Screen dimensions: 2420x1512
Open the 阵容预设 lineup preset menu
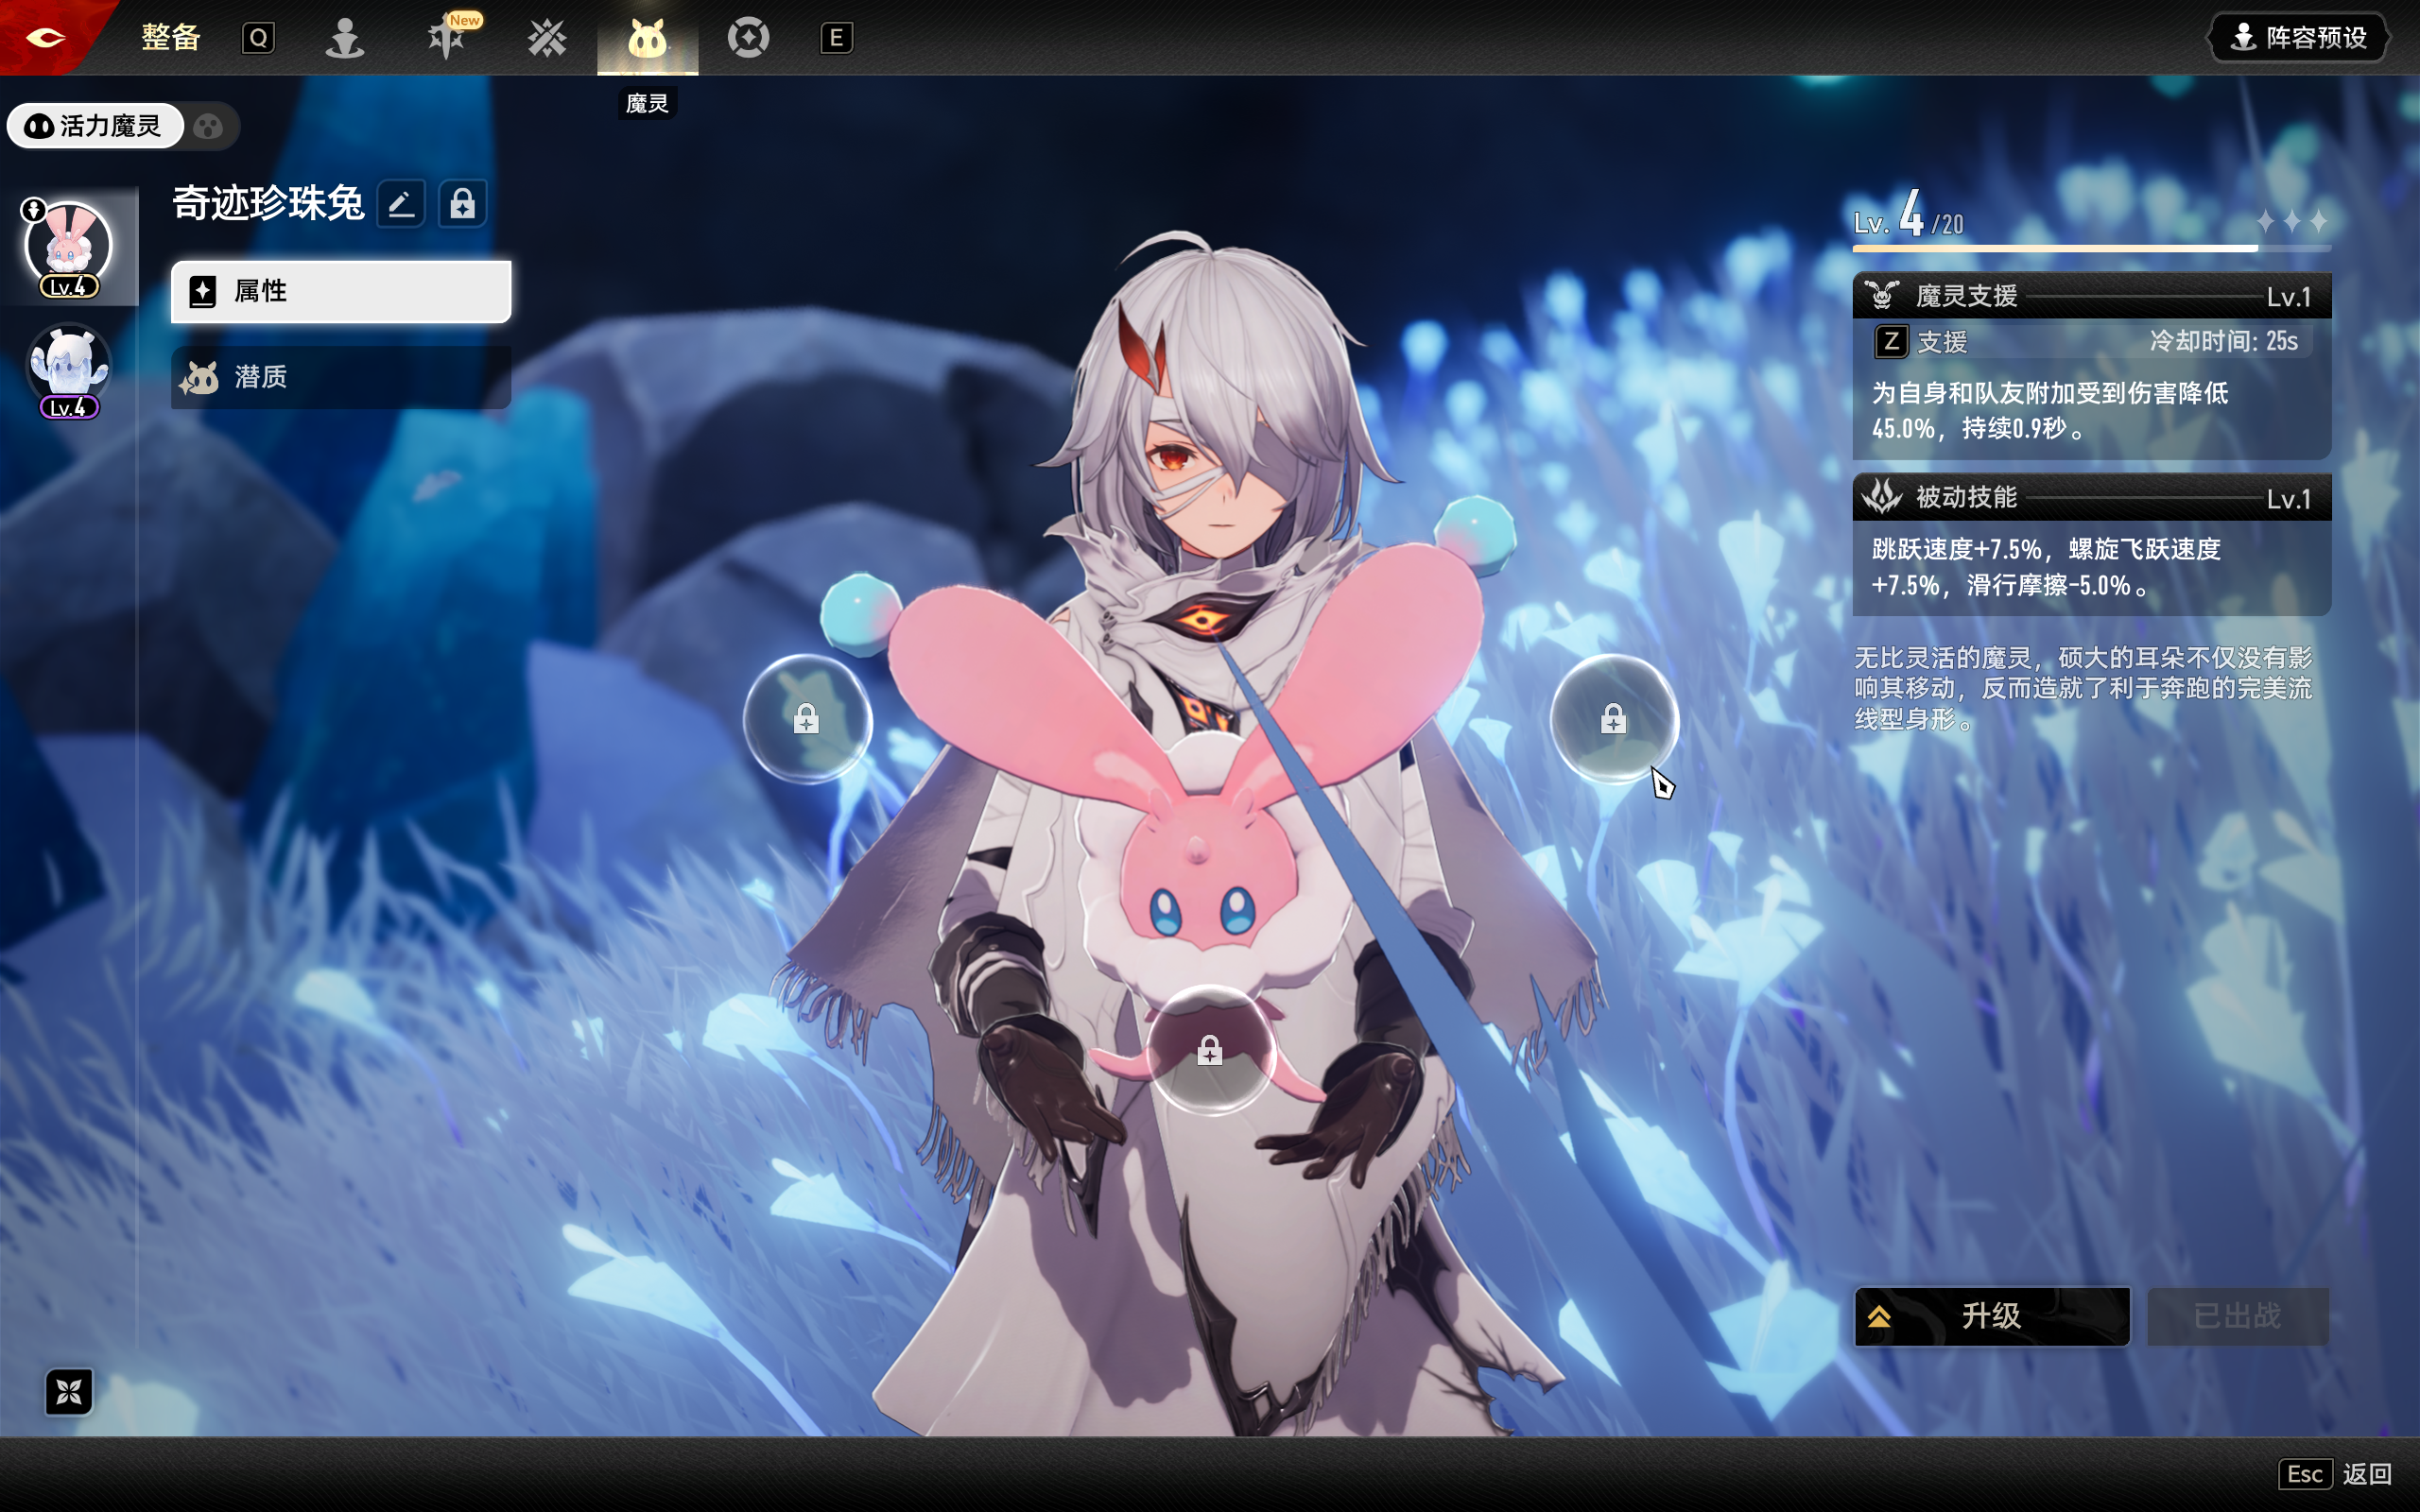[2298, 38]
